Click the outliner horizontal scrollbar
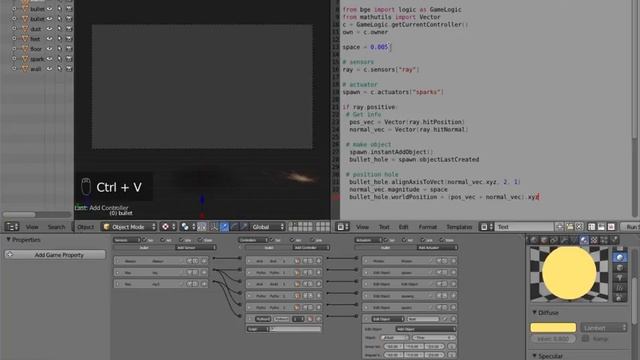Viewport: 640px width, 360px height. click(x=19, y=214)
